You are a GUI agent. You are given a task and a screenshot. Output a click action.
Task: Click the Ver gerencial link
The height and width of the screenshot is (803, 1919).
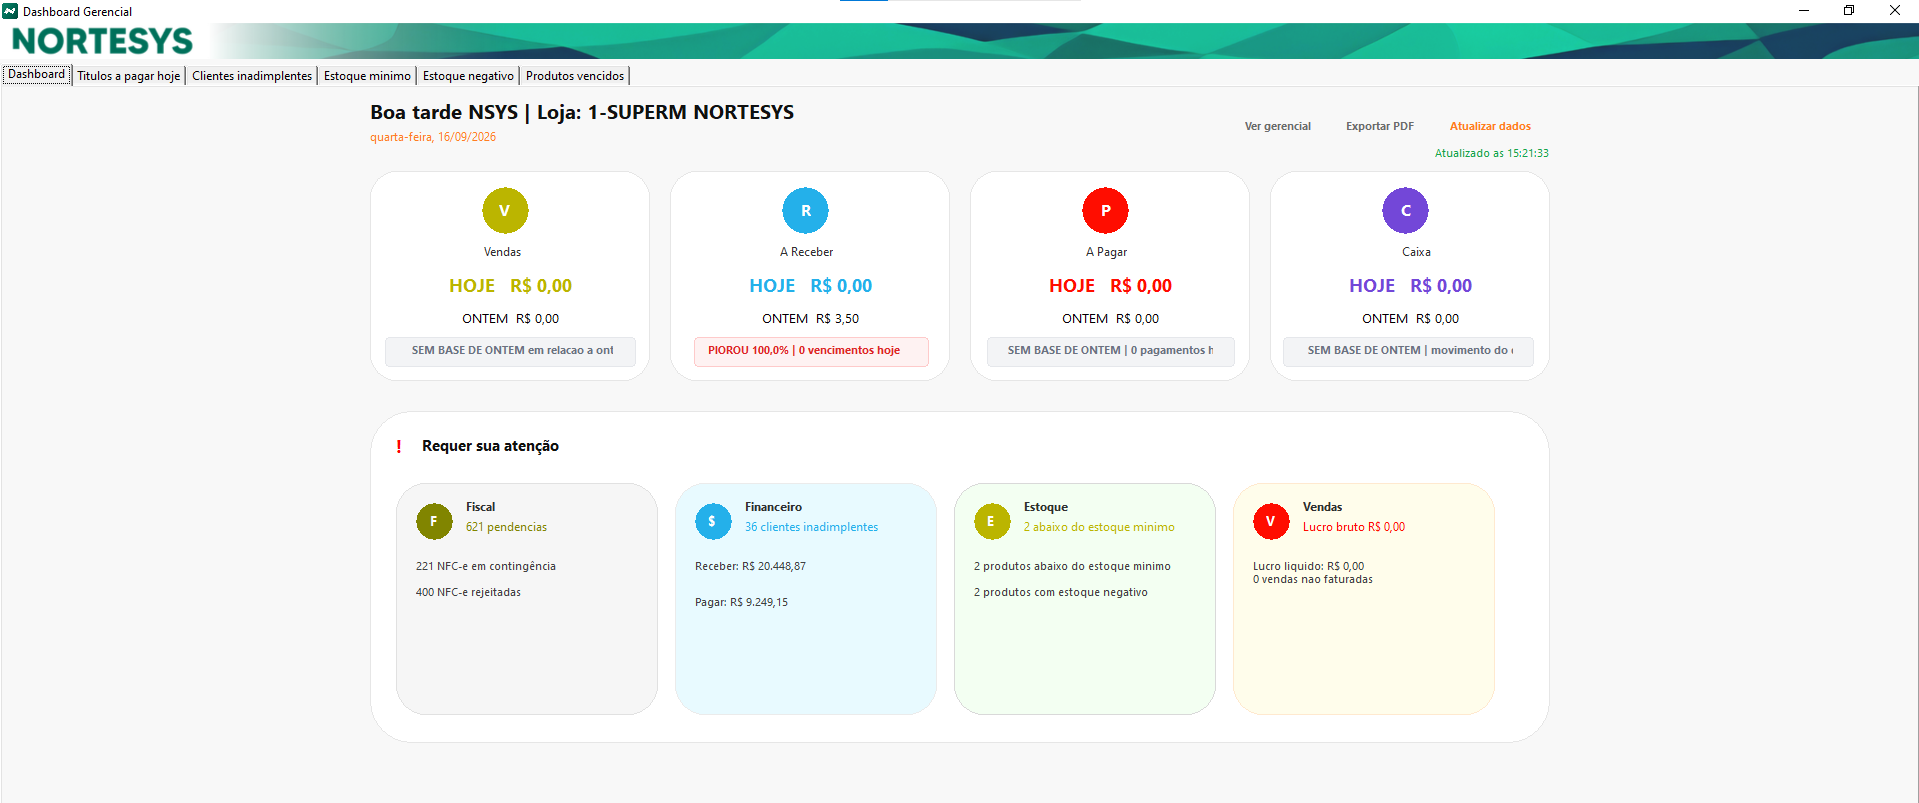[1277, 126]
